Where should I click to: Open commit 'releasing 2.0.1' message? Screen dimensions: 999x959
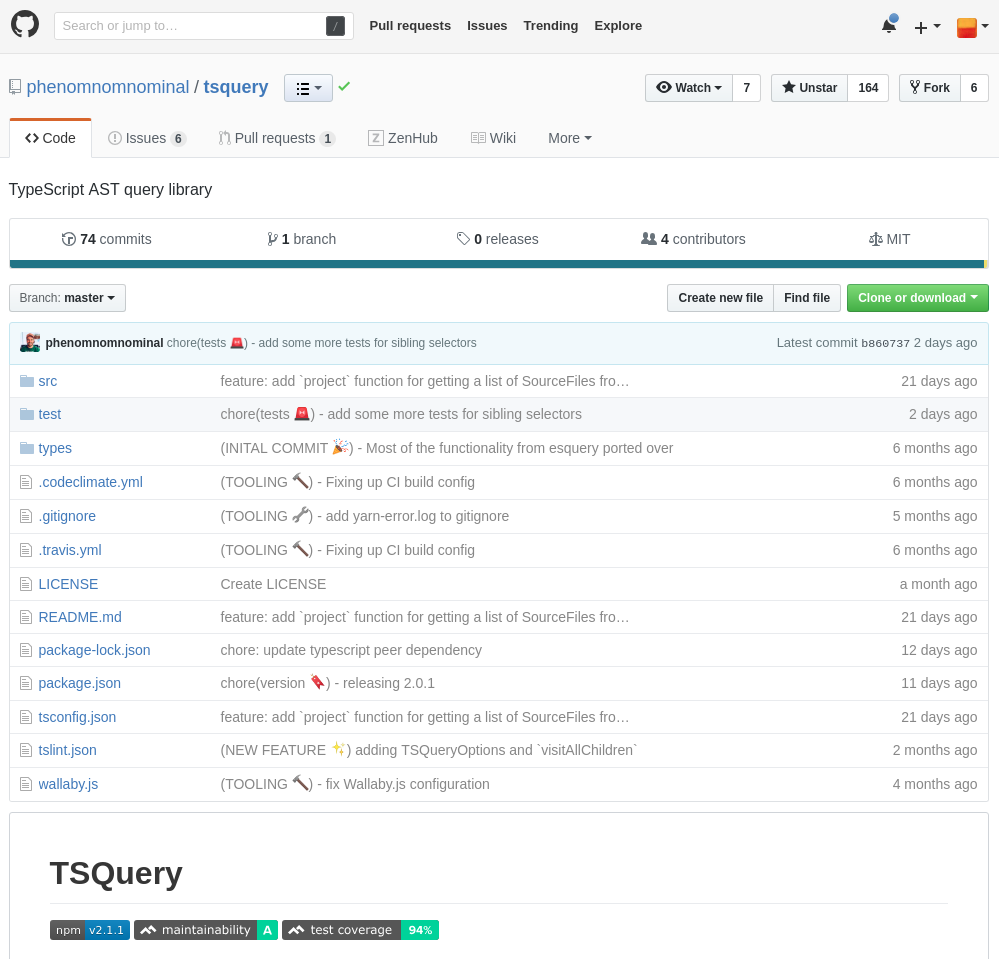point(327,683)
